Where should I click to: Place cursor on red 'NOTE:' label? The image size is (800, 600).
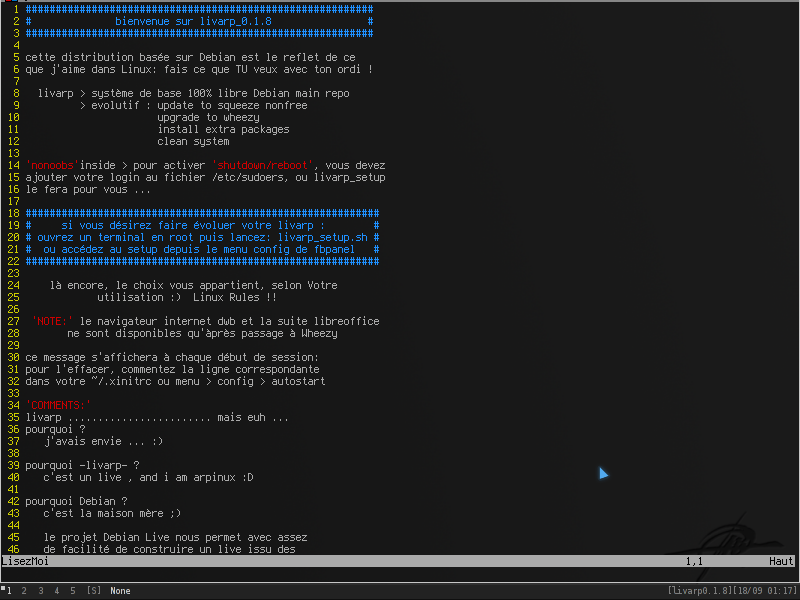(53, 321)
